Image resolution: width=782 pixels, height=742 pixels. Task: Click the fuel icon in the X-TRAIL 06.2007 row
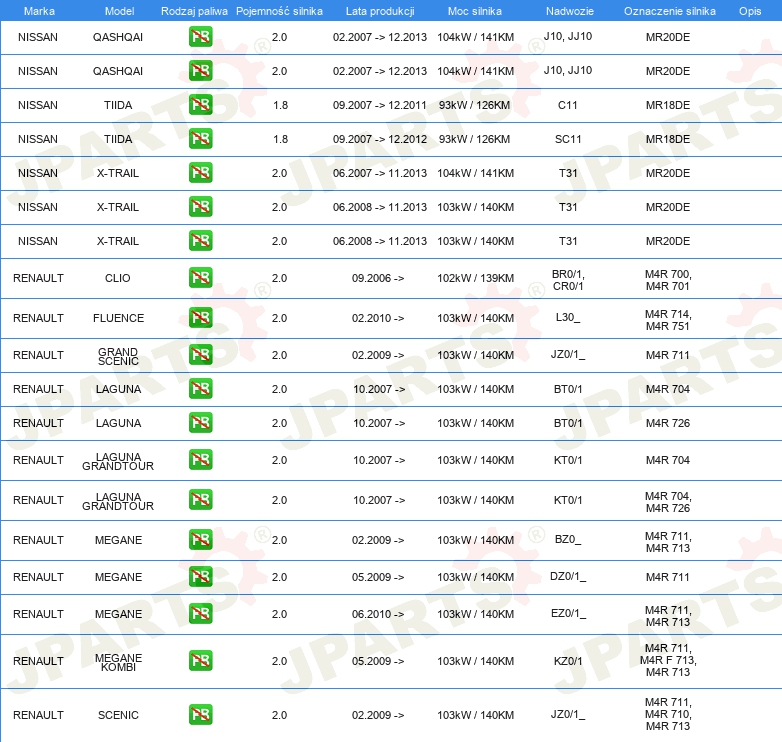200,173
